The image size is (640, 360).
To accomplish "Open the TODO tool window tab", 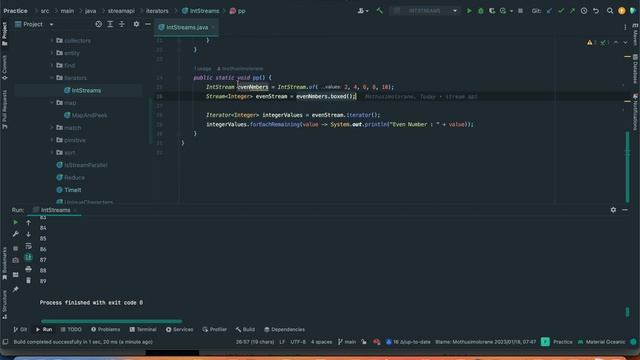I will pyautogui.click(x=71, y=329).
